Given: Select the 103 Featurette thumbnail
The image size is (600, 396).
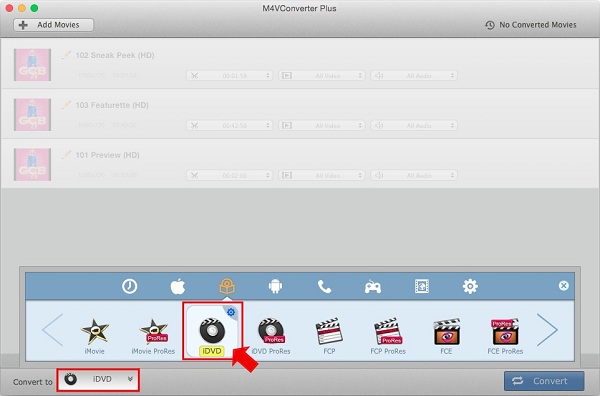Looking at the screenshot, I should 33,115.
